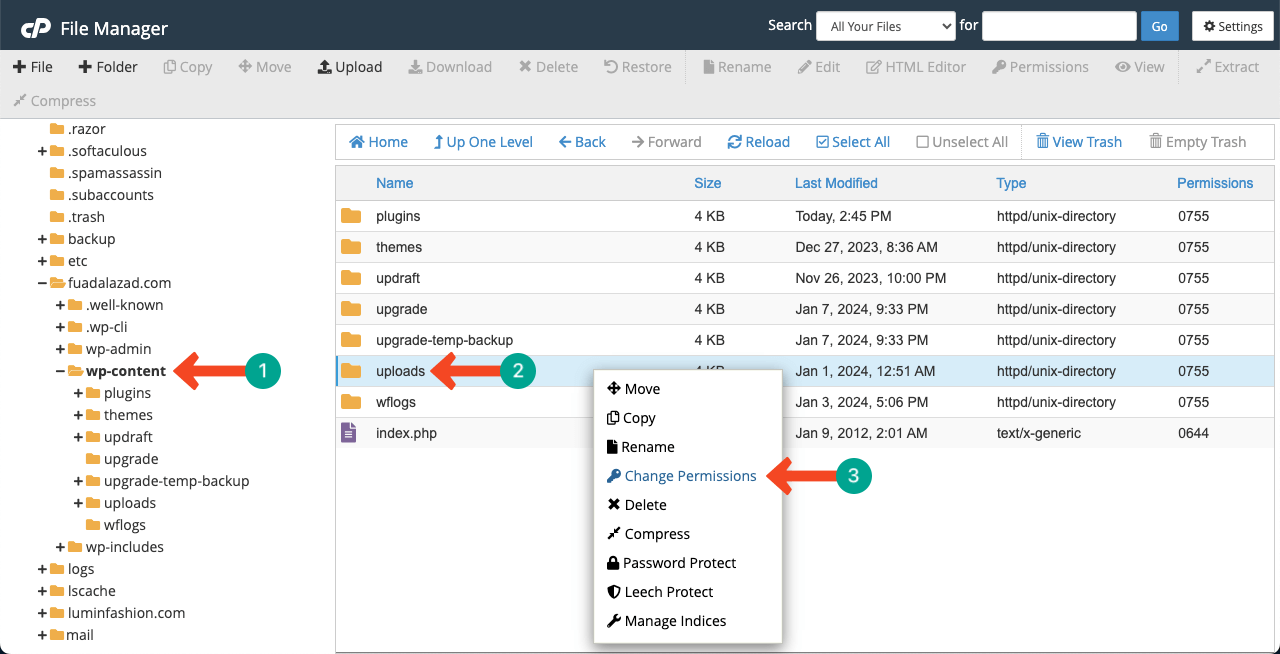Create a new file with +File

click(33, 67)
